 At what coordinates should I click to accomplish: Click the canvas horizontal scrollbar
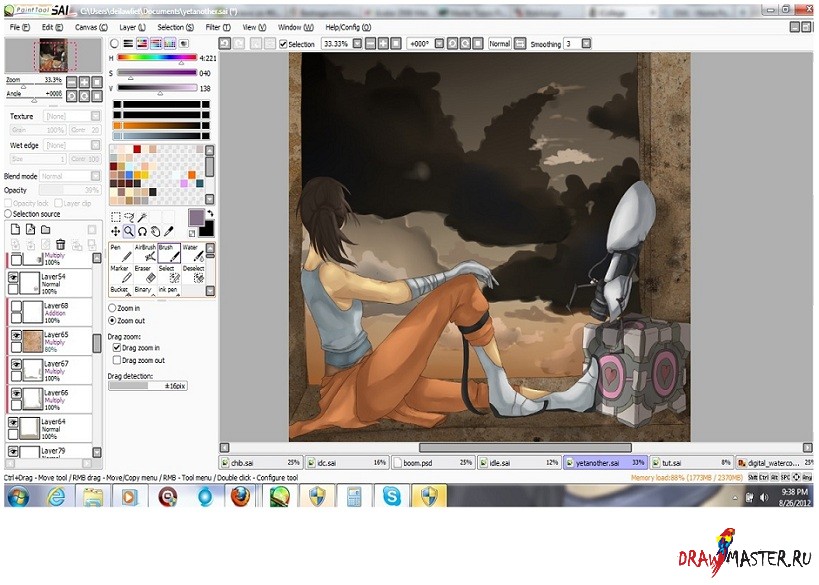coord(525,448)
